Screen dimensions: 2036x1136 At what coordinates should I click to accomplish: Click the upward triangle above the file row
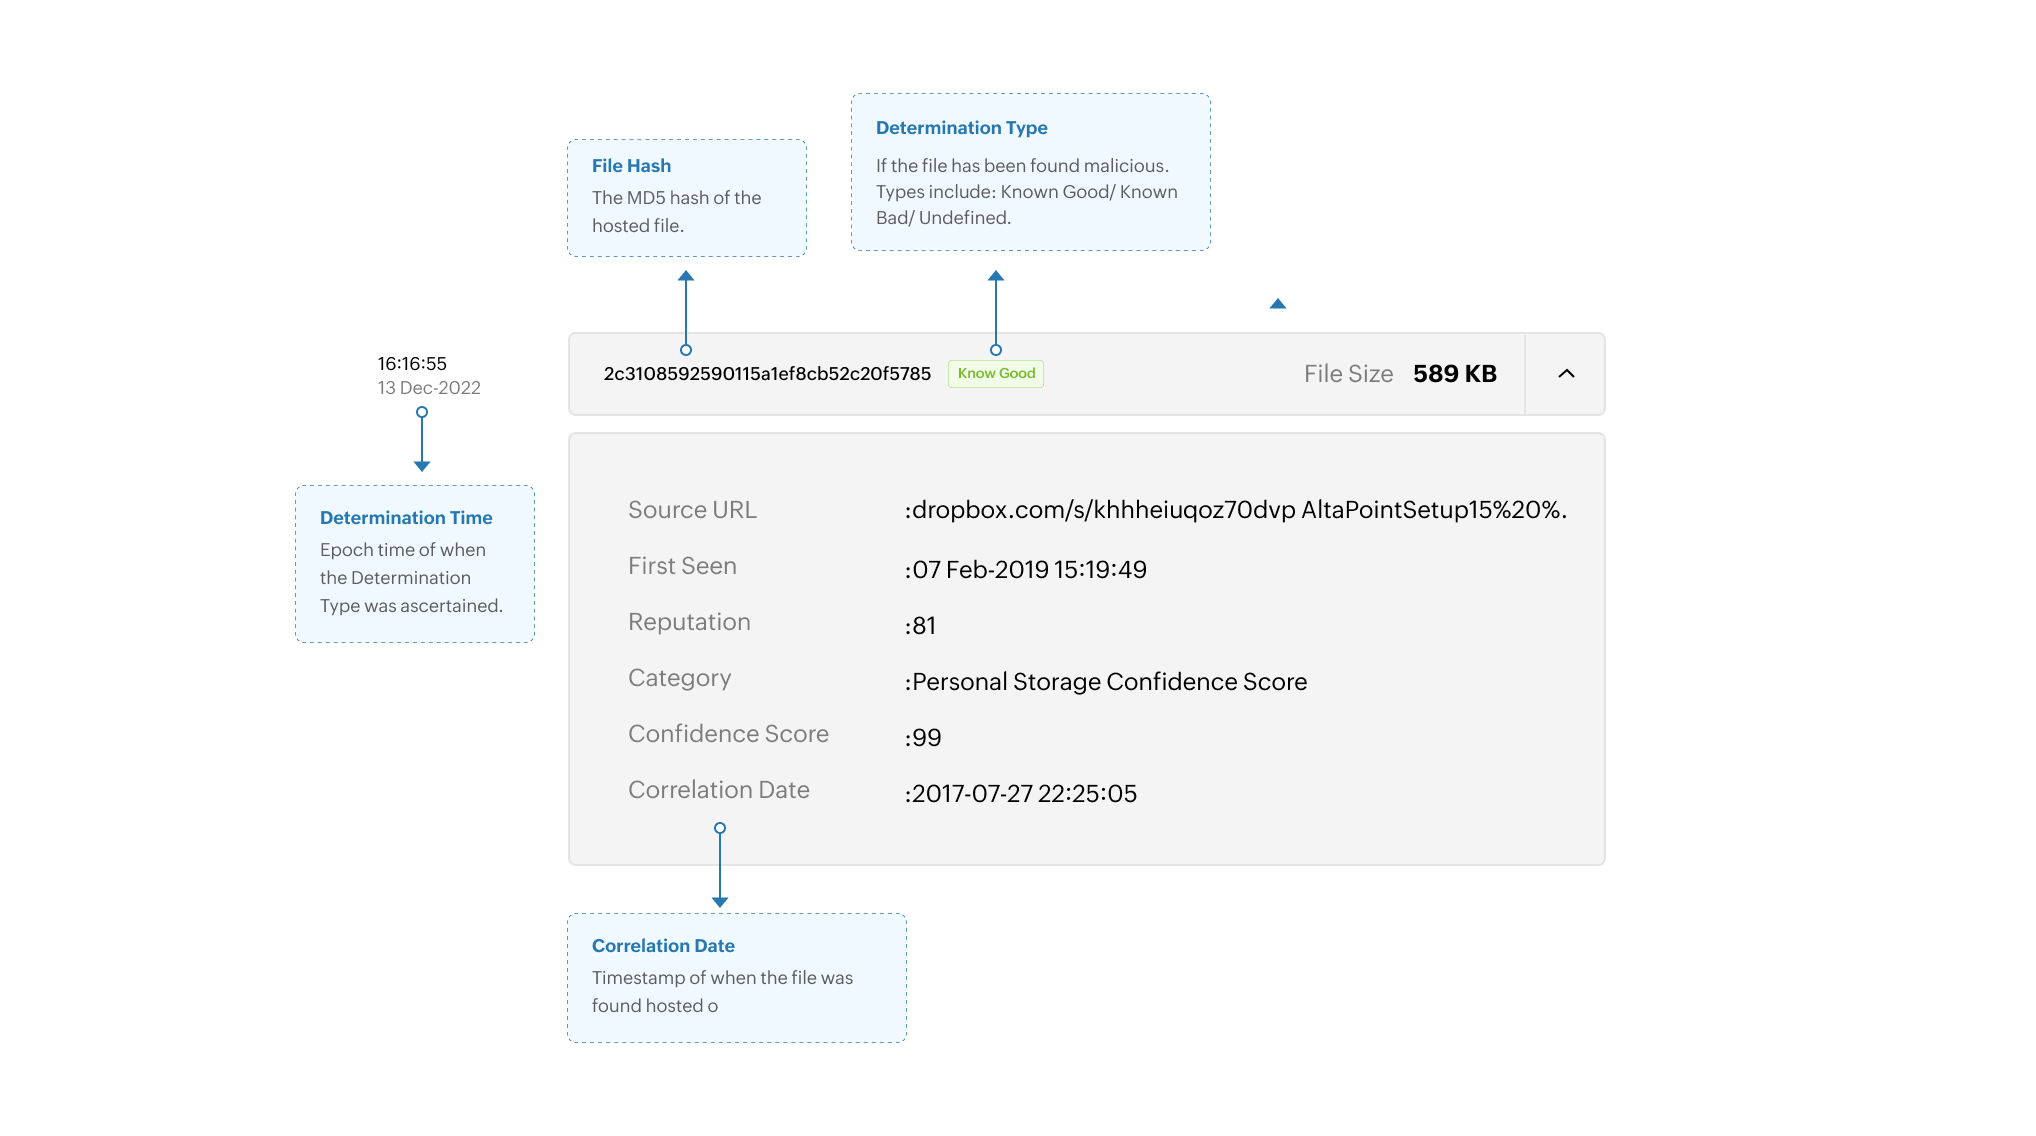(x=1277, y=302)
